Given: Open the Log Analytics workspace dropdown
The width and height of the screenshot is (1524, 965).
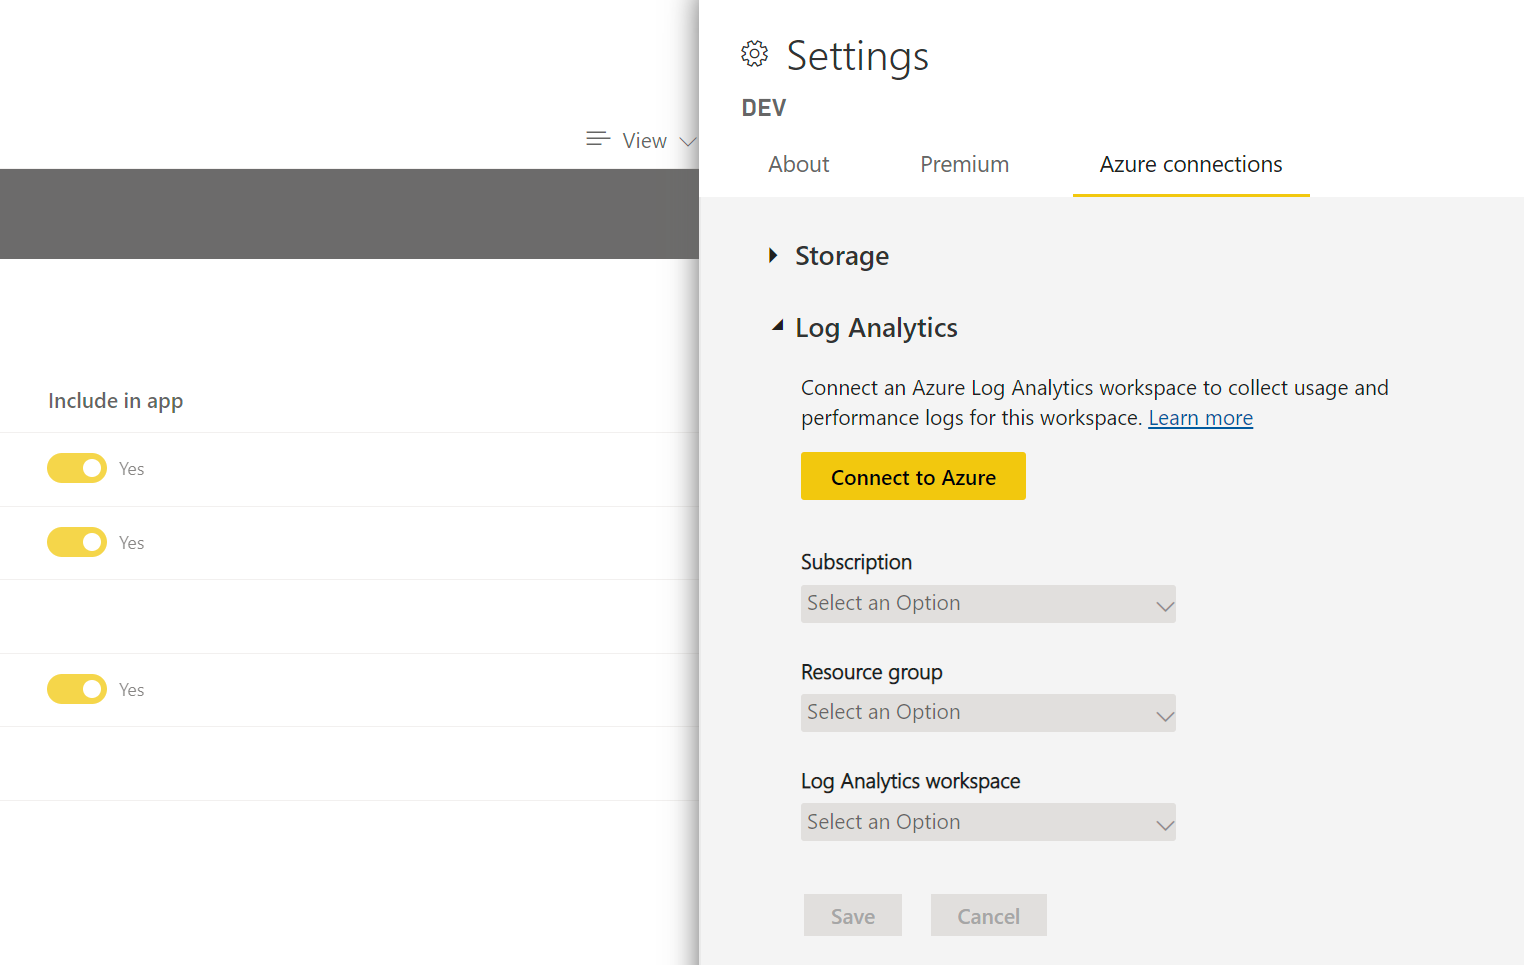Looking at the screenshot, I should (988, 822).
